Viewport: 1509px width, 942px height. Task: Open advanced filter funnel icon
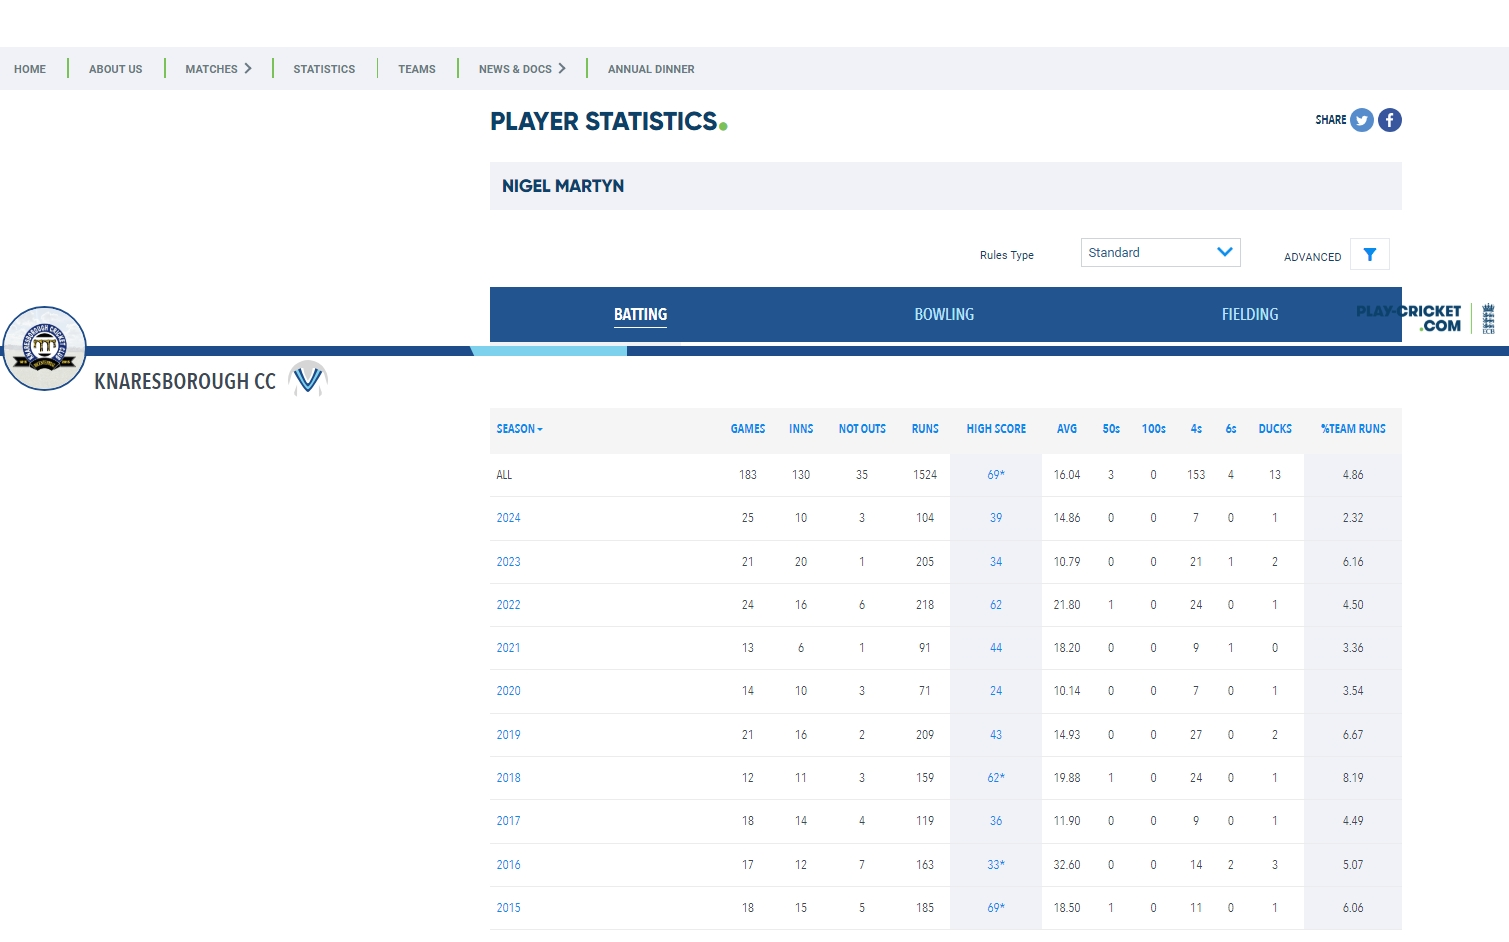(x=1369, y=254)
